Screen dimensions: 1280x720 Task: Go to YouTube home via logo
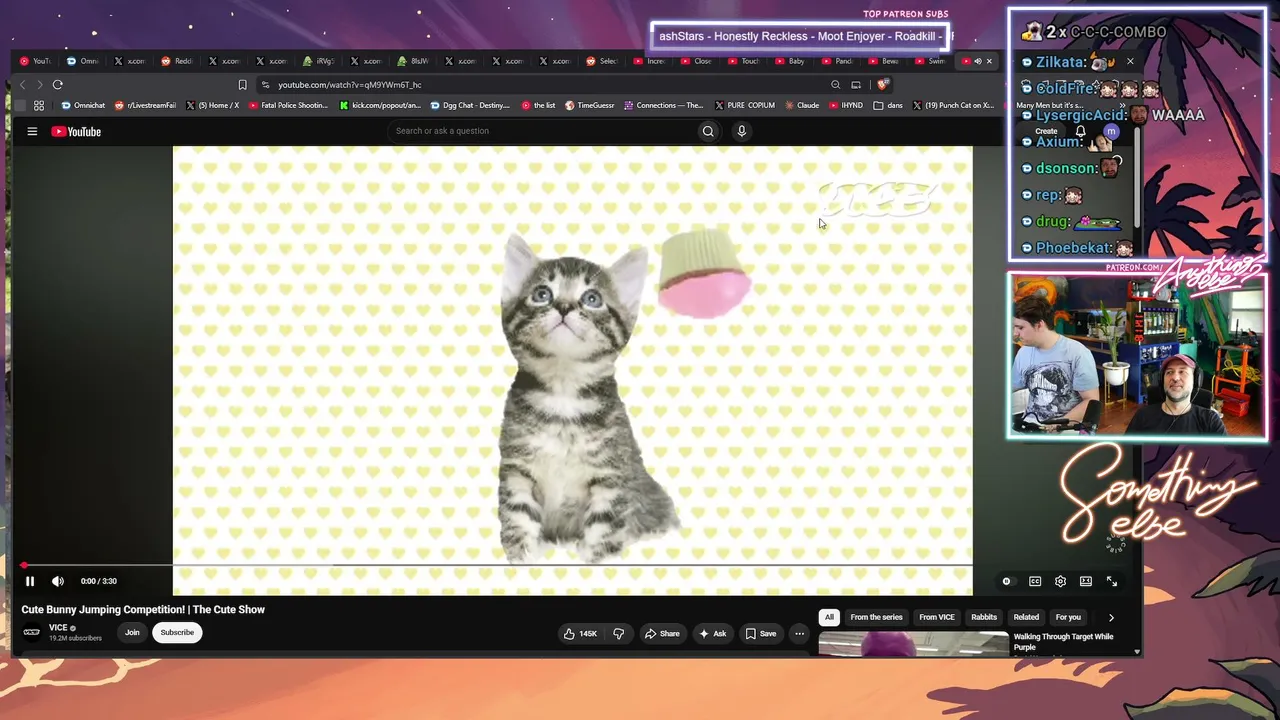click(x=76, y=131)
